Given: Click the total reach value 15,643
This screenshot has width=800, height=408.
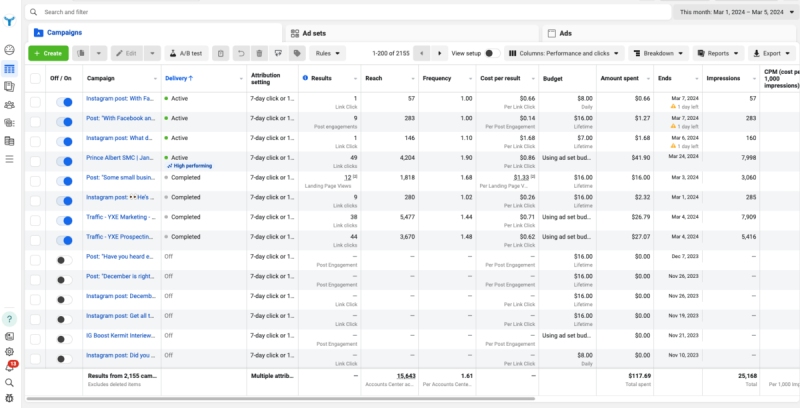Looking at the screenshot, I should [x=406, y=376].
